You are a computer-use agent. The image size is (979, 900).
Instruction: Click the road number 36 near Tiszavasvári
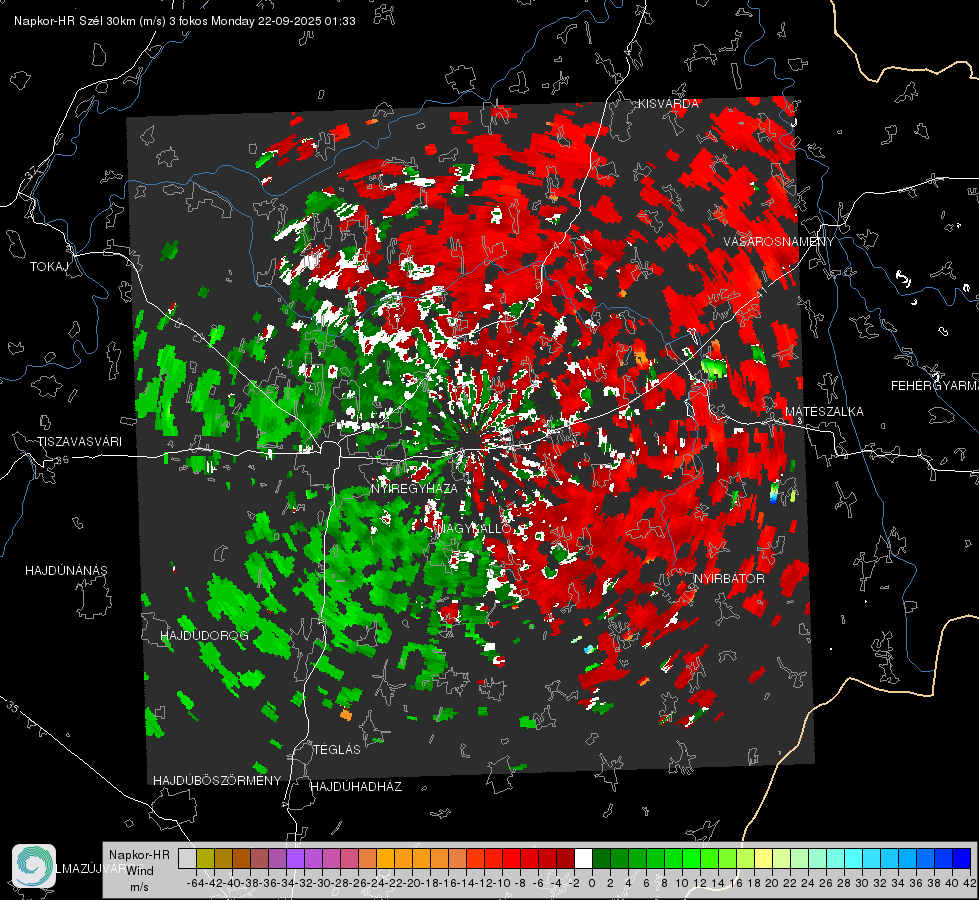pyautogui.click(x=62, y=460)
